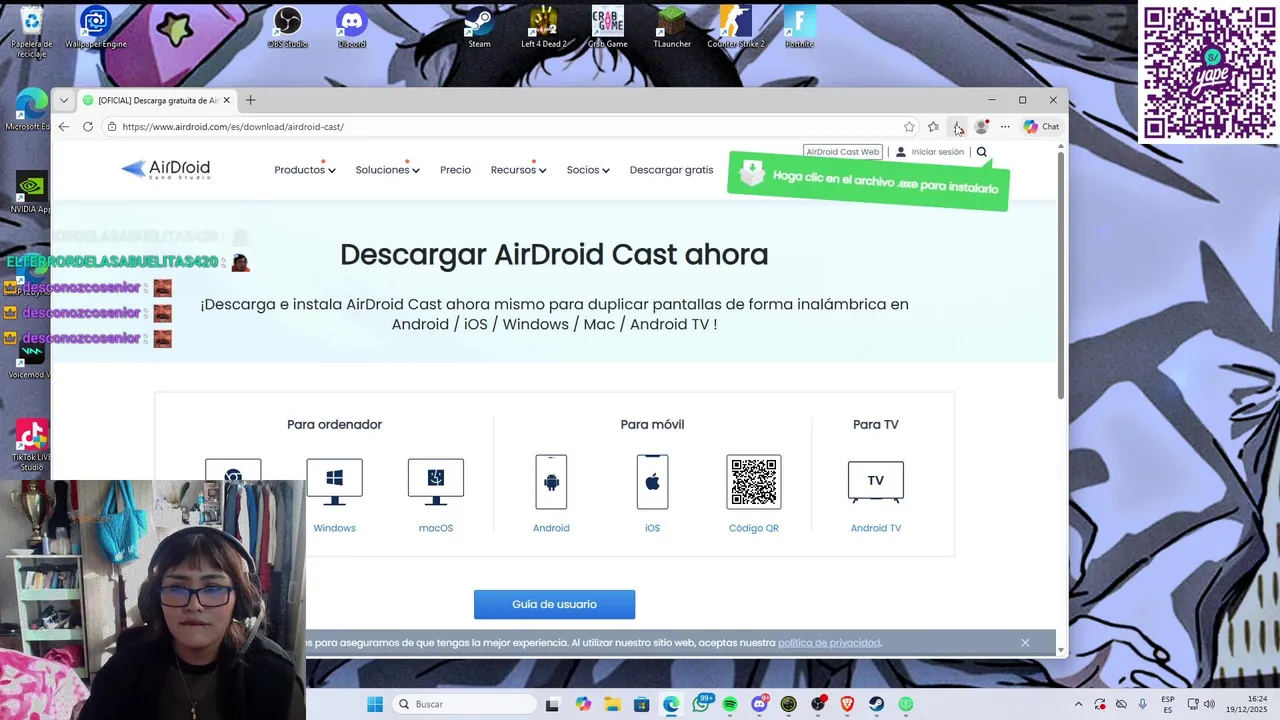1280x720 pixels.
Task: Dismiss the cookie notice banner
Action: tap(1025, 643)
